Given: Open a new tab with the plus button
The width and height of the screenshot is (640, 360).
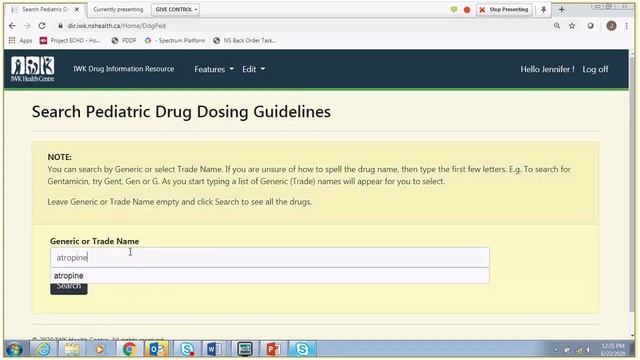Looking at the screenshot, I should [562, 9].
